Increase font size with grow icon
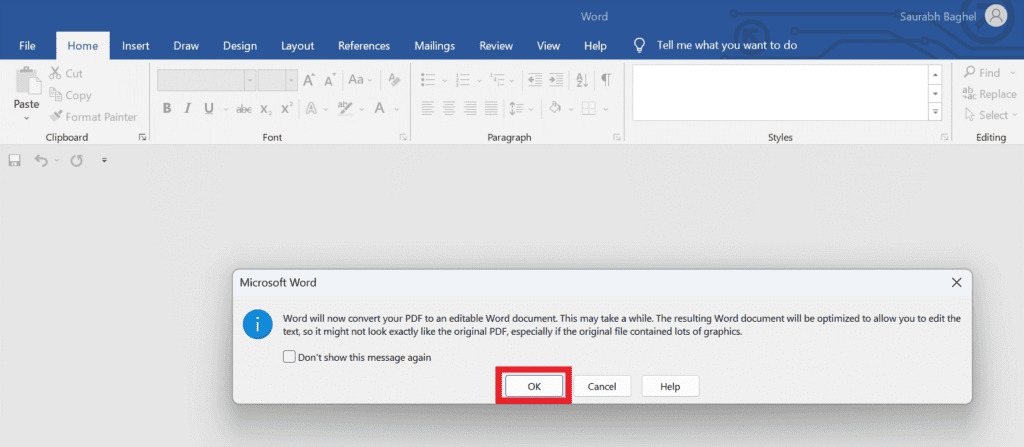Viewport: 1024px width, 447px height. tap(309, 80)
